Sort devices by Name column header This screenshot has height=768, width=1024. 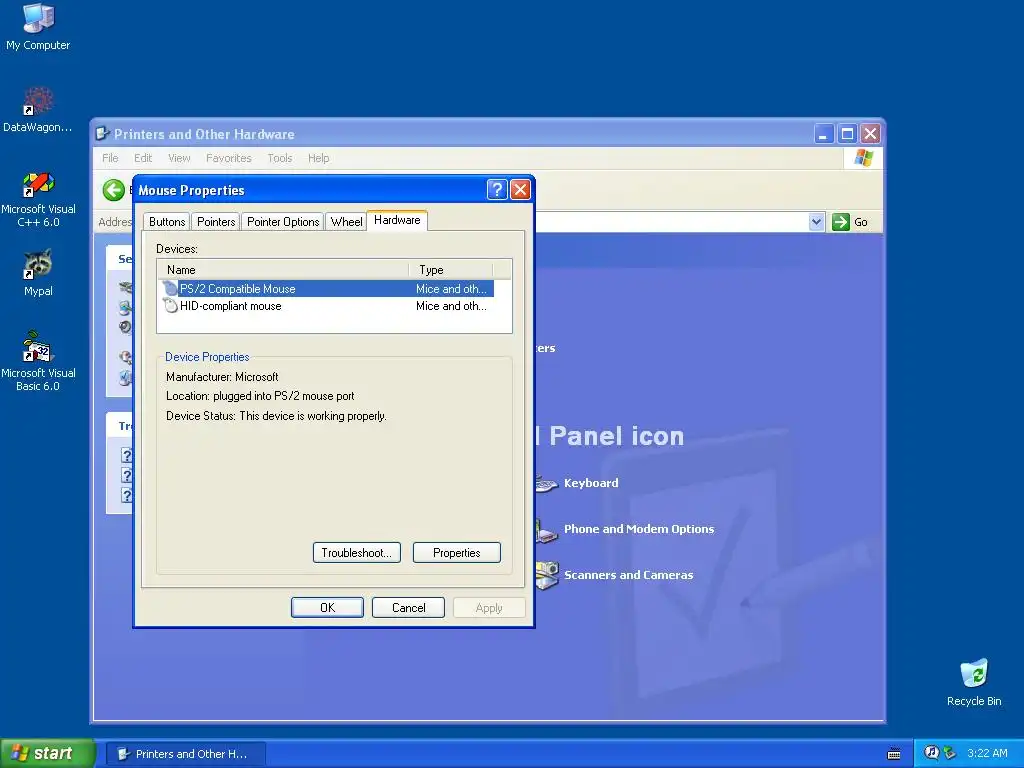pyautogui.click(x=283, y=270)
